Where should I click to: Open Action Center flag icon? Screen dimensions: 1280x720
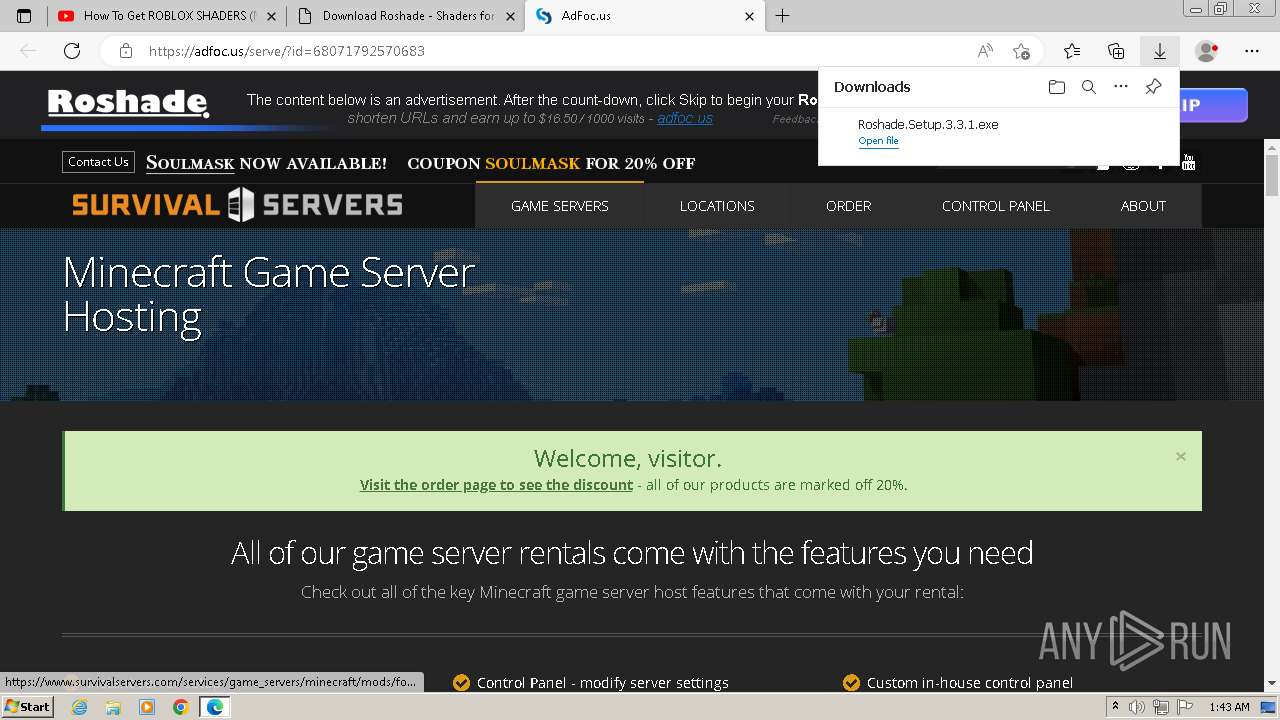click(x=1186, y=707)
